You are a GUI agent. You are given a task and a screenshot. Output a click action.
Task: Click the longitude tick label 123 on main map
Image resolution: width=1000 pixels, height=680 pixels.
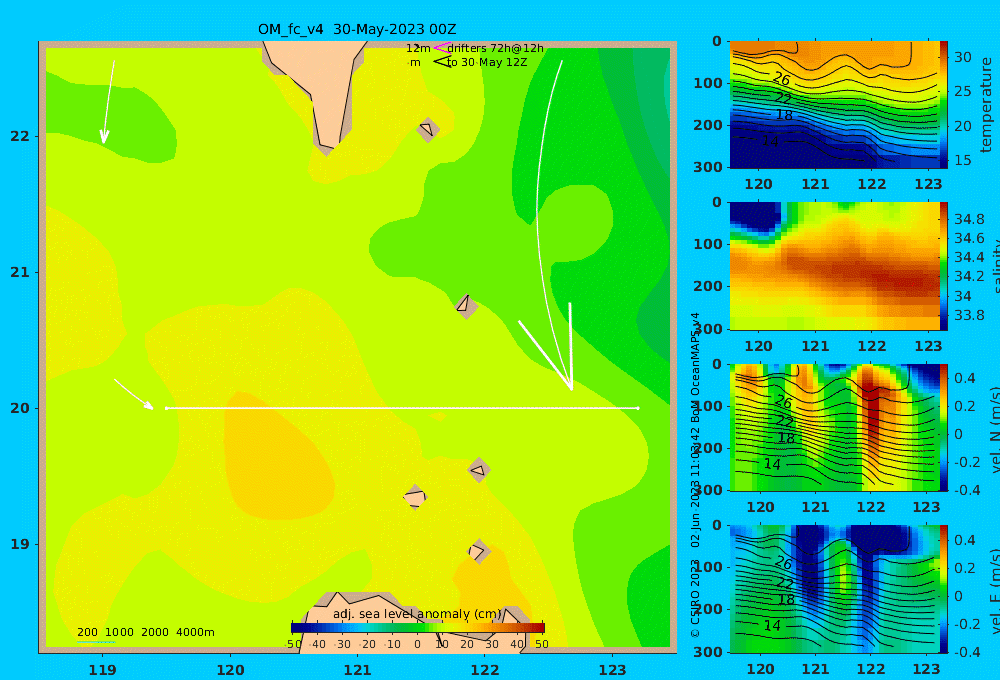click(613, 670)
